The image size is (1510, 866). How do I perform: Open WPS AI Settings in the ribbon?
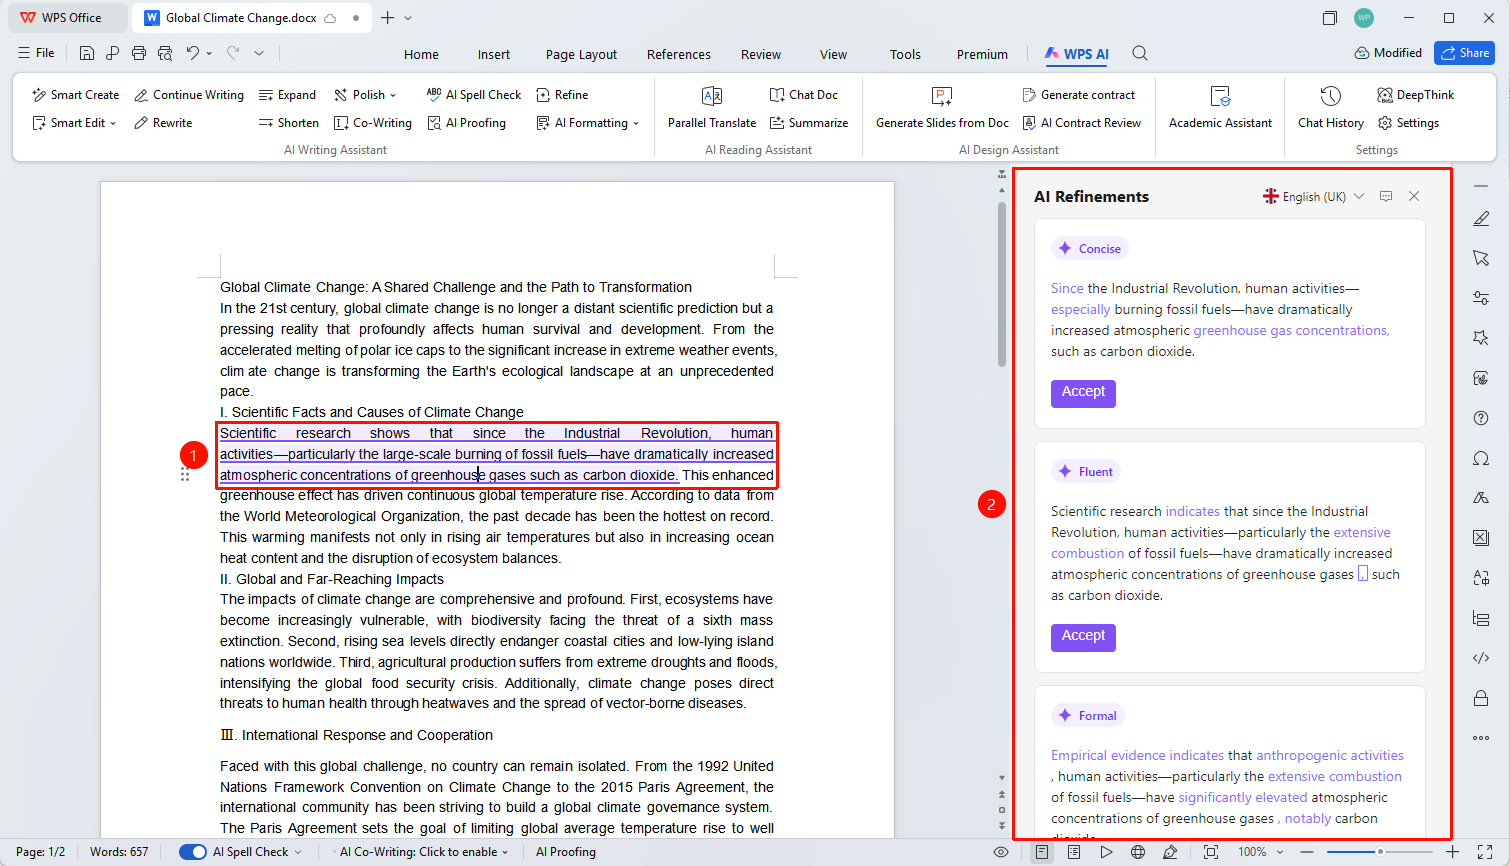1408,123
